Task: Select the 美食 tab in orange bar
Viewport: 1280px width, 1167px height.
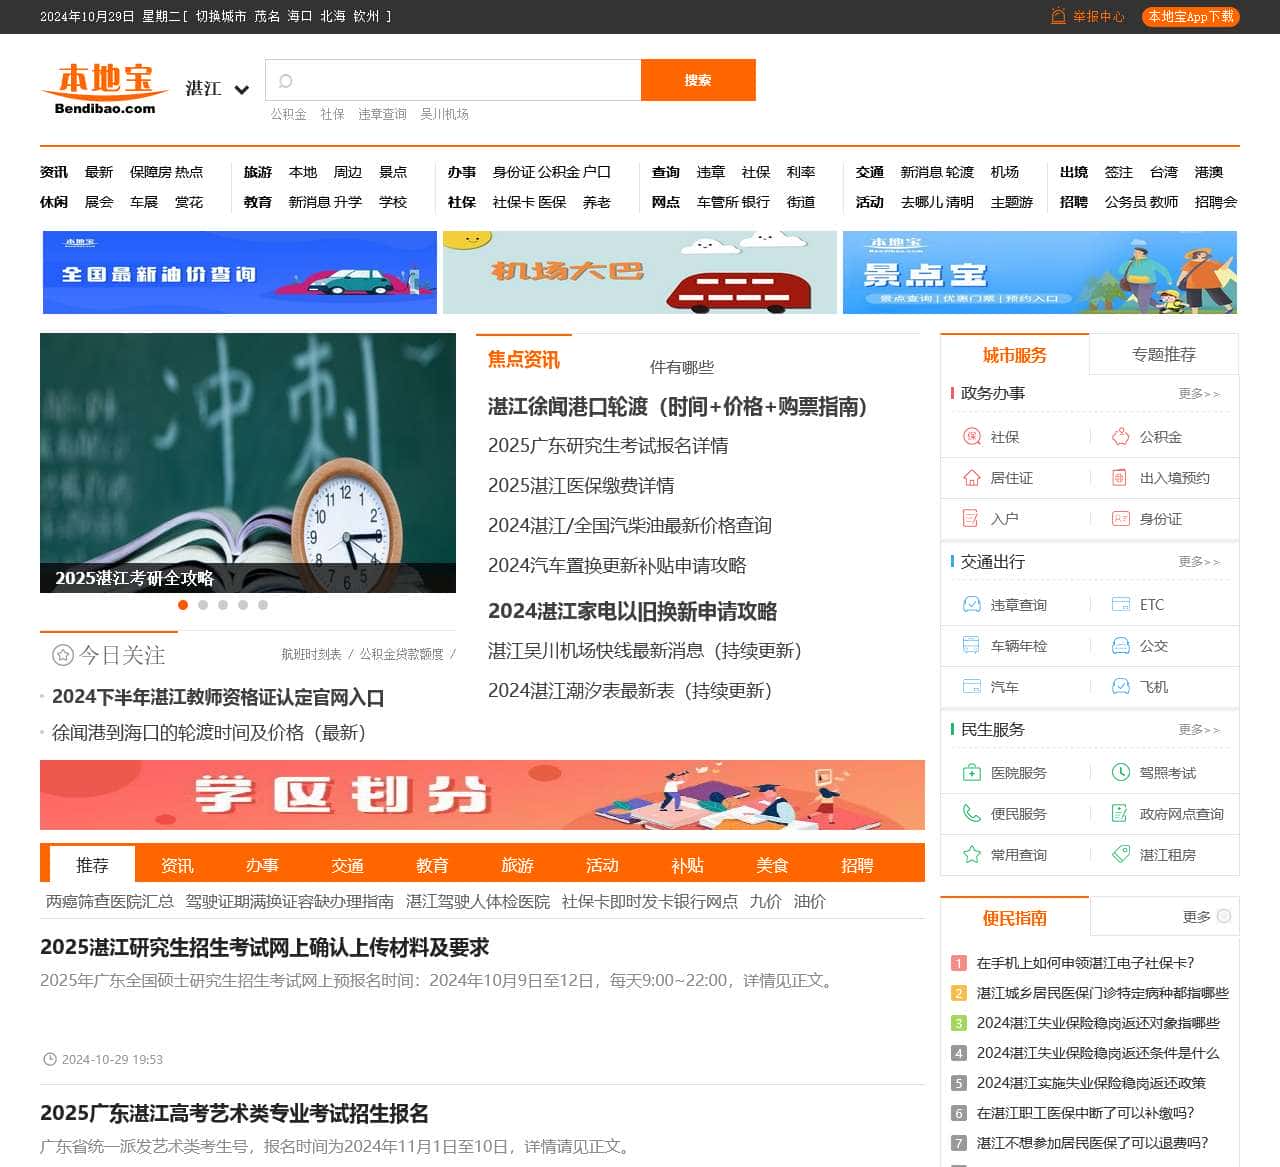Action: [x=772, y=865]
